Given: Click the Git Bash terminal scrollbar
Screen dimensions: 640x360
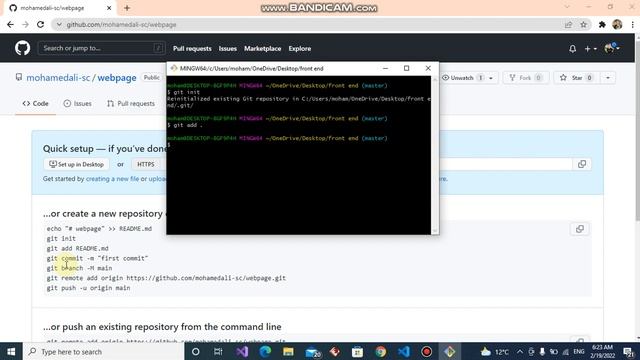Looking at the screenshot, I should 435,155.
